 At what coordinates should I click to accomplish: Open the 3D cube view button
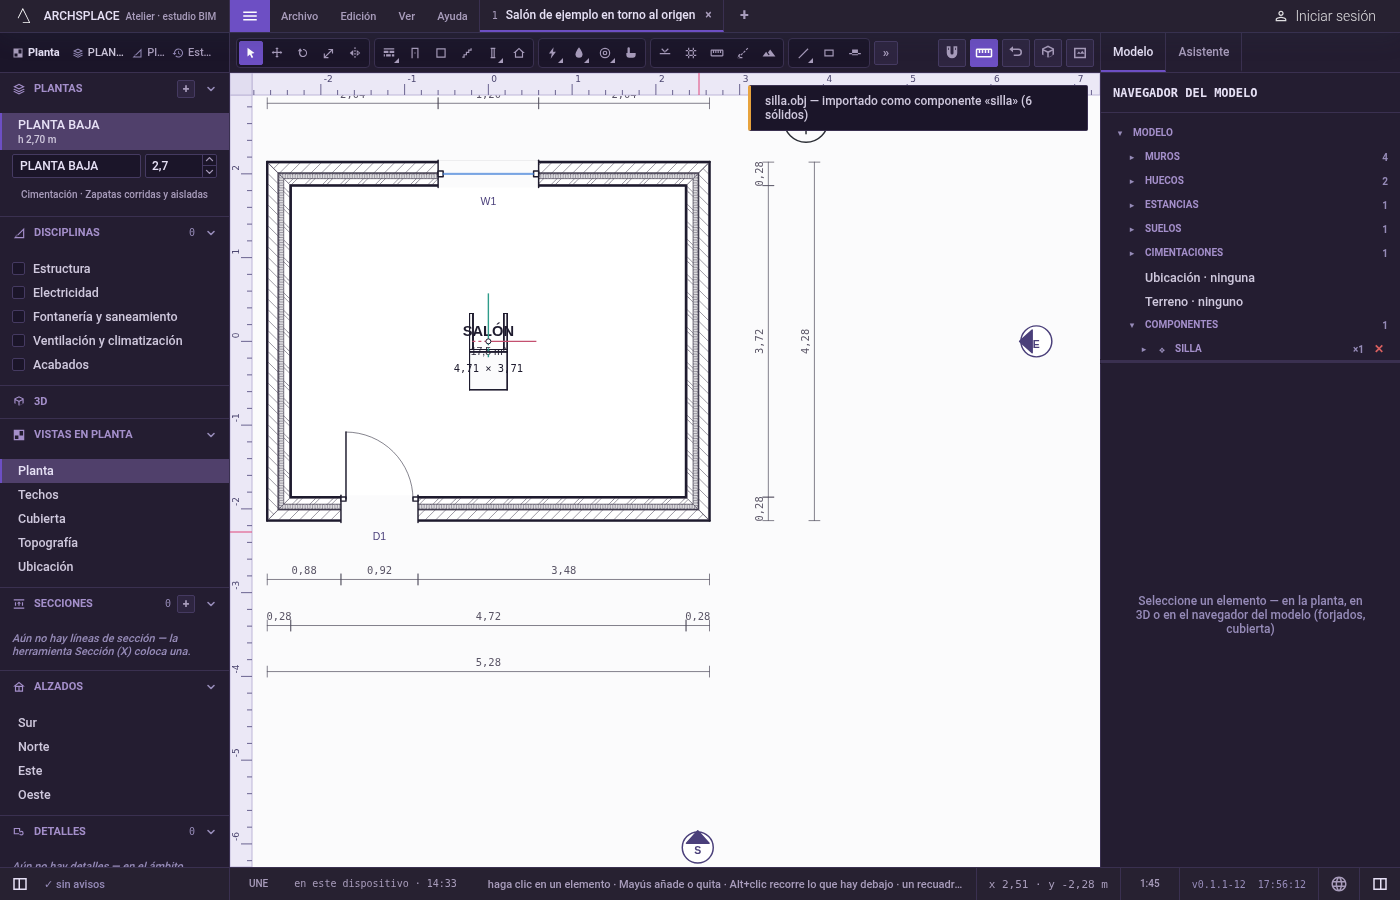pyautogui.click(x=1048, y=53)
